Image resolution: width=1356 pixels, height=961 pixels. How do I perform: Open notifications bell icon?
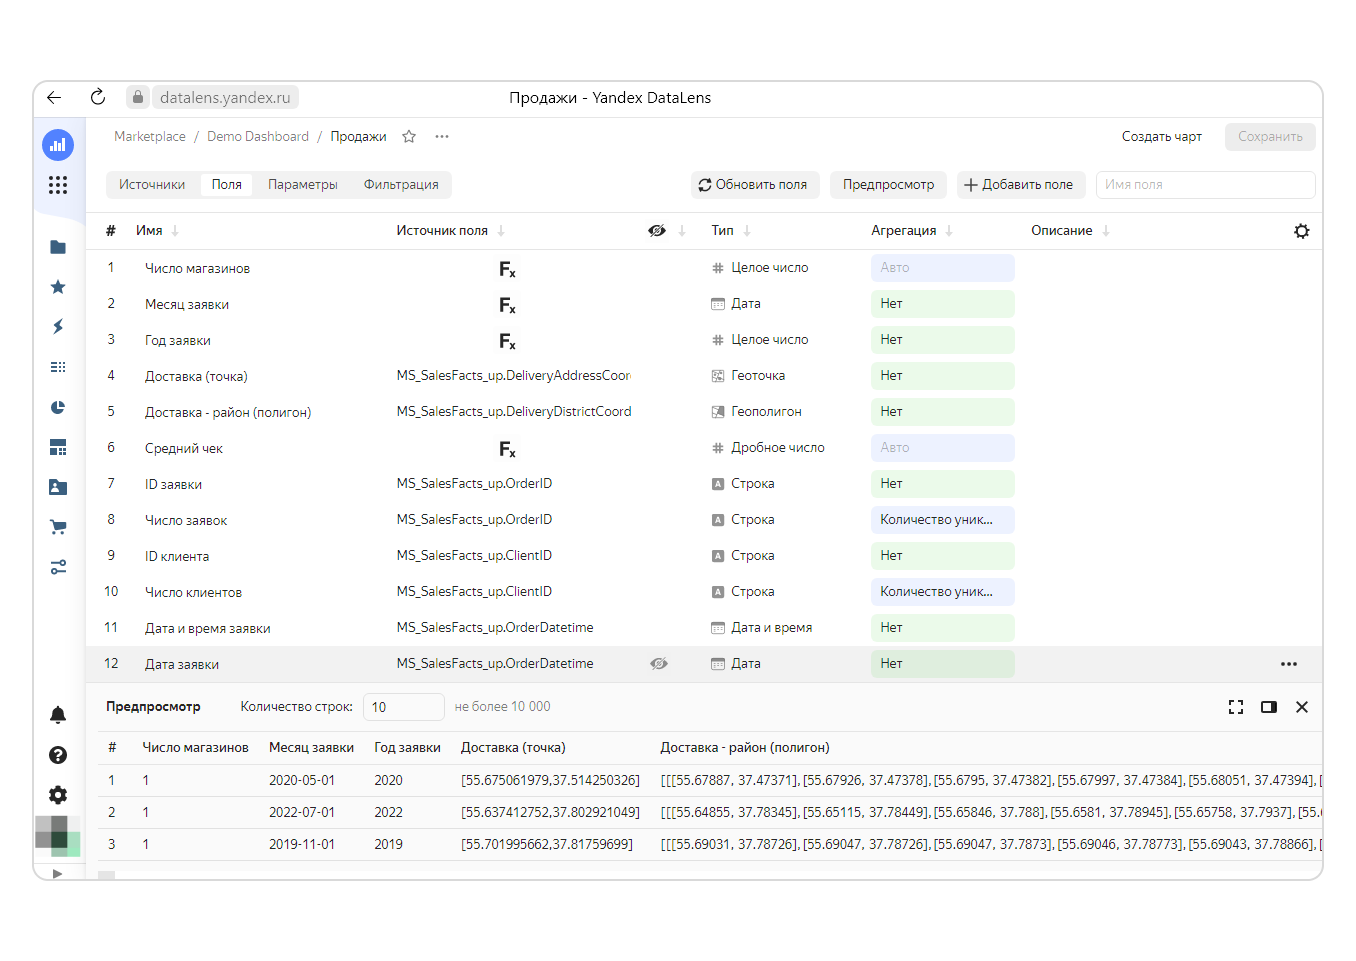[58, 715]
